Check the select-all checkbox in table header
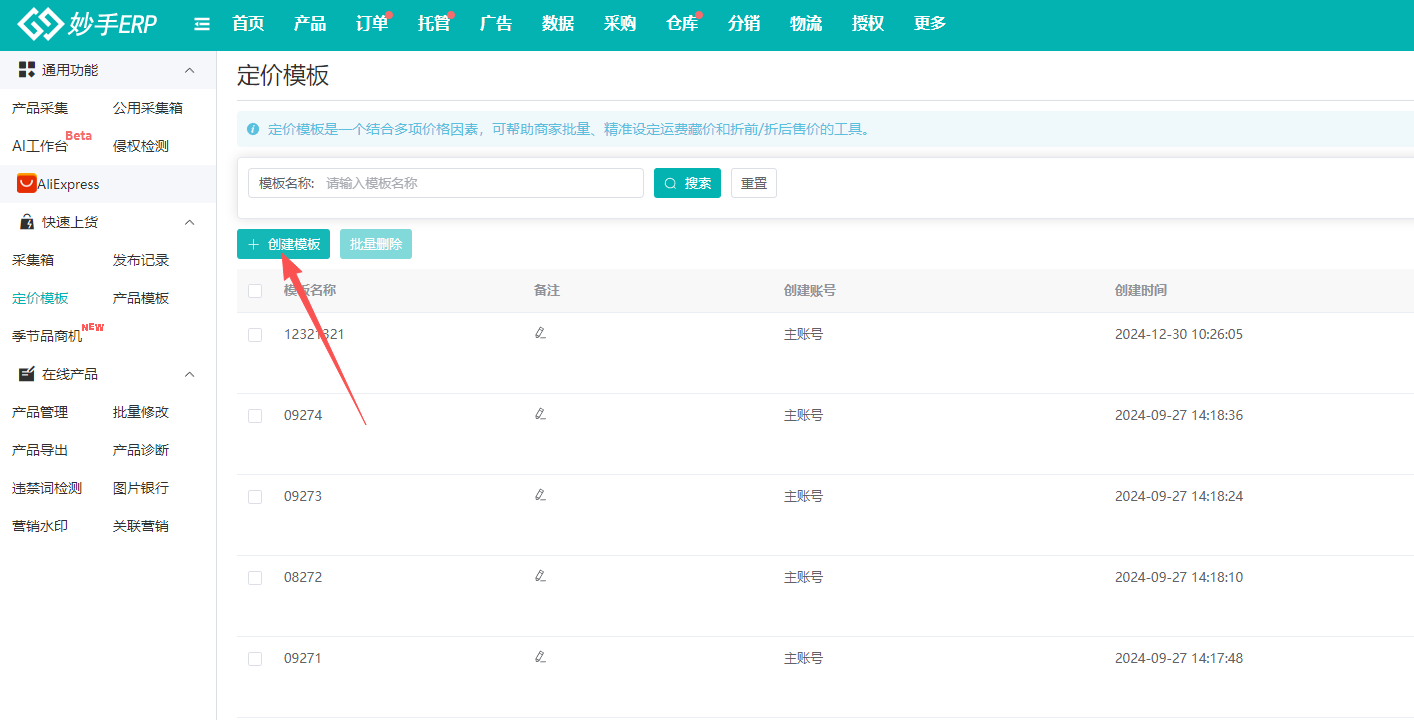Viewport: 1414px width, 720px height. coord(255,290)
